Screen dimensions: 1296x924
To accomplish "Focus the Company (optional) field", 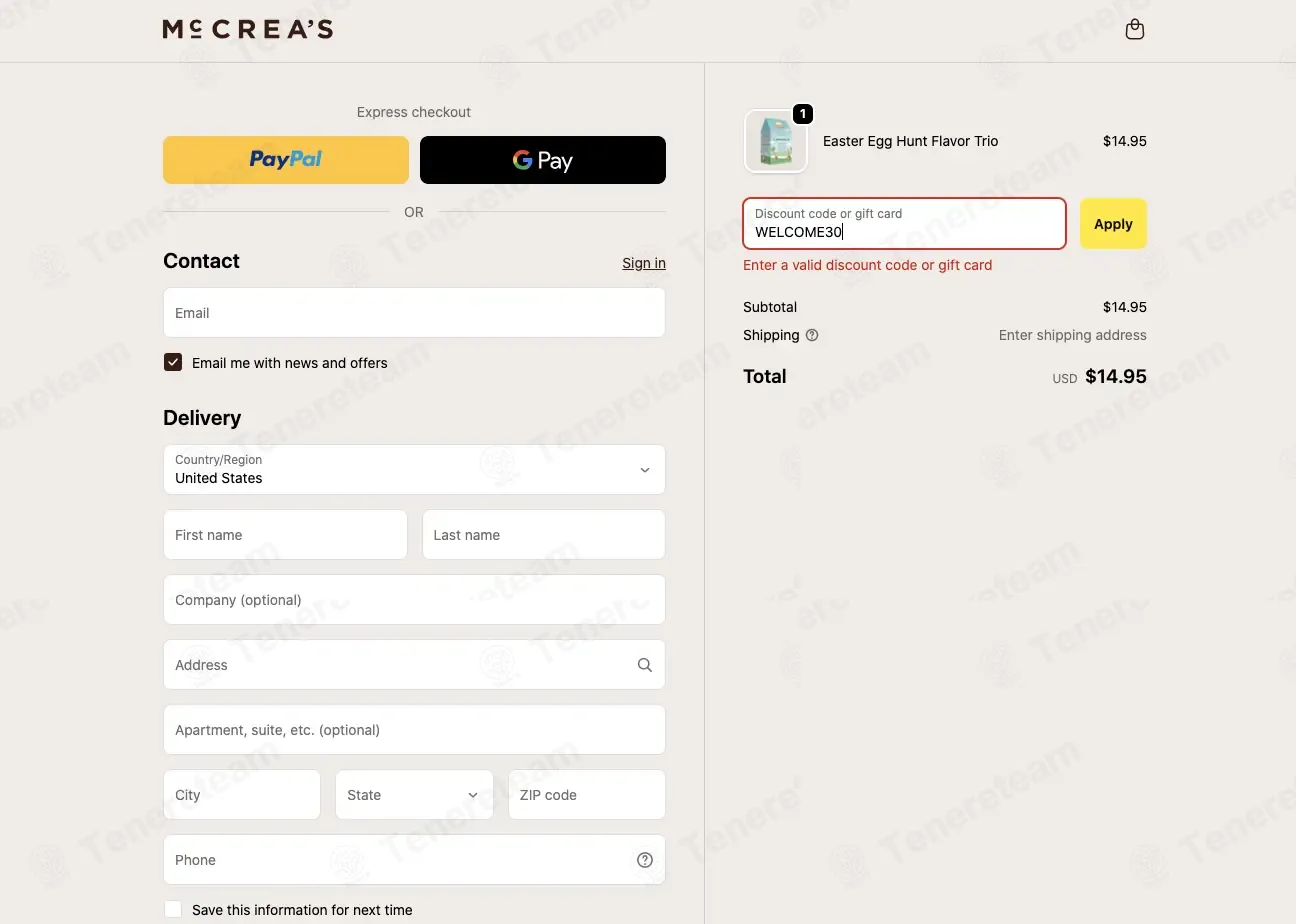I will [x=414, y=600].
